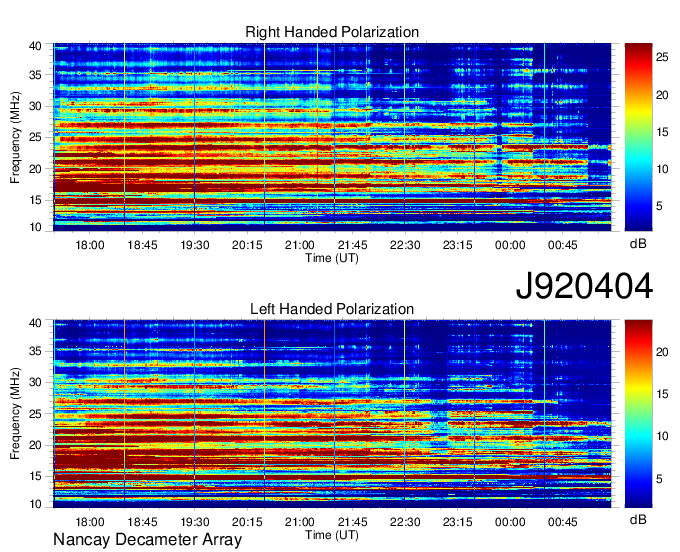Viewport: 680px width, 552px height.
Task: Click the 00:45 time tick of Right Handed plot
Action: click(562, 245)
